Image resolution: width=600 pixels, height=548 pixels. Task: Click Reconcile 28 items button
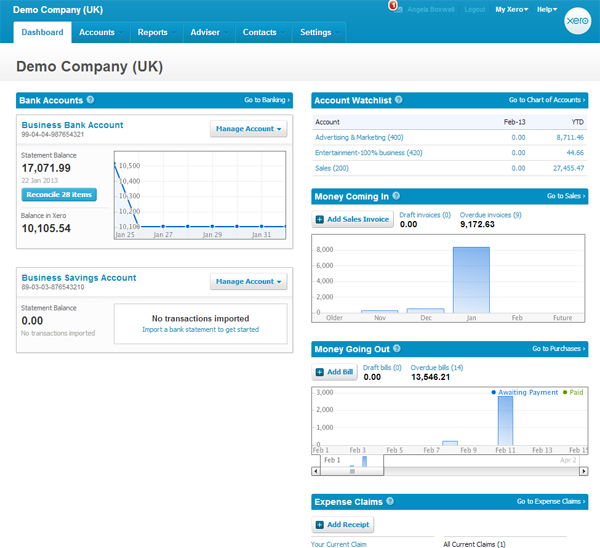(59, 194)
